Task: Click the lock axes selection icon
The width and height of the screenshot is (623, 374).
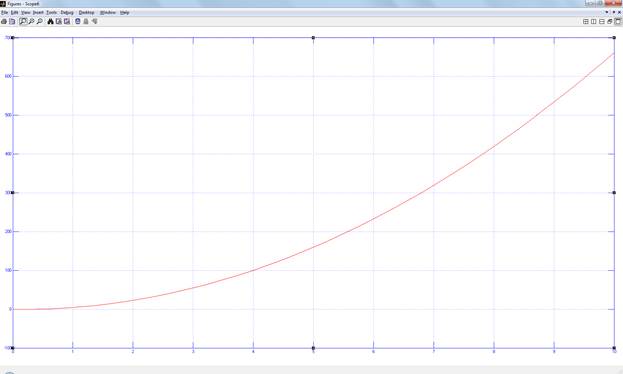Action: click(x=86, y=21)
